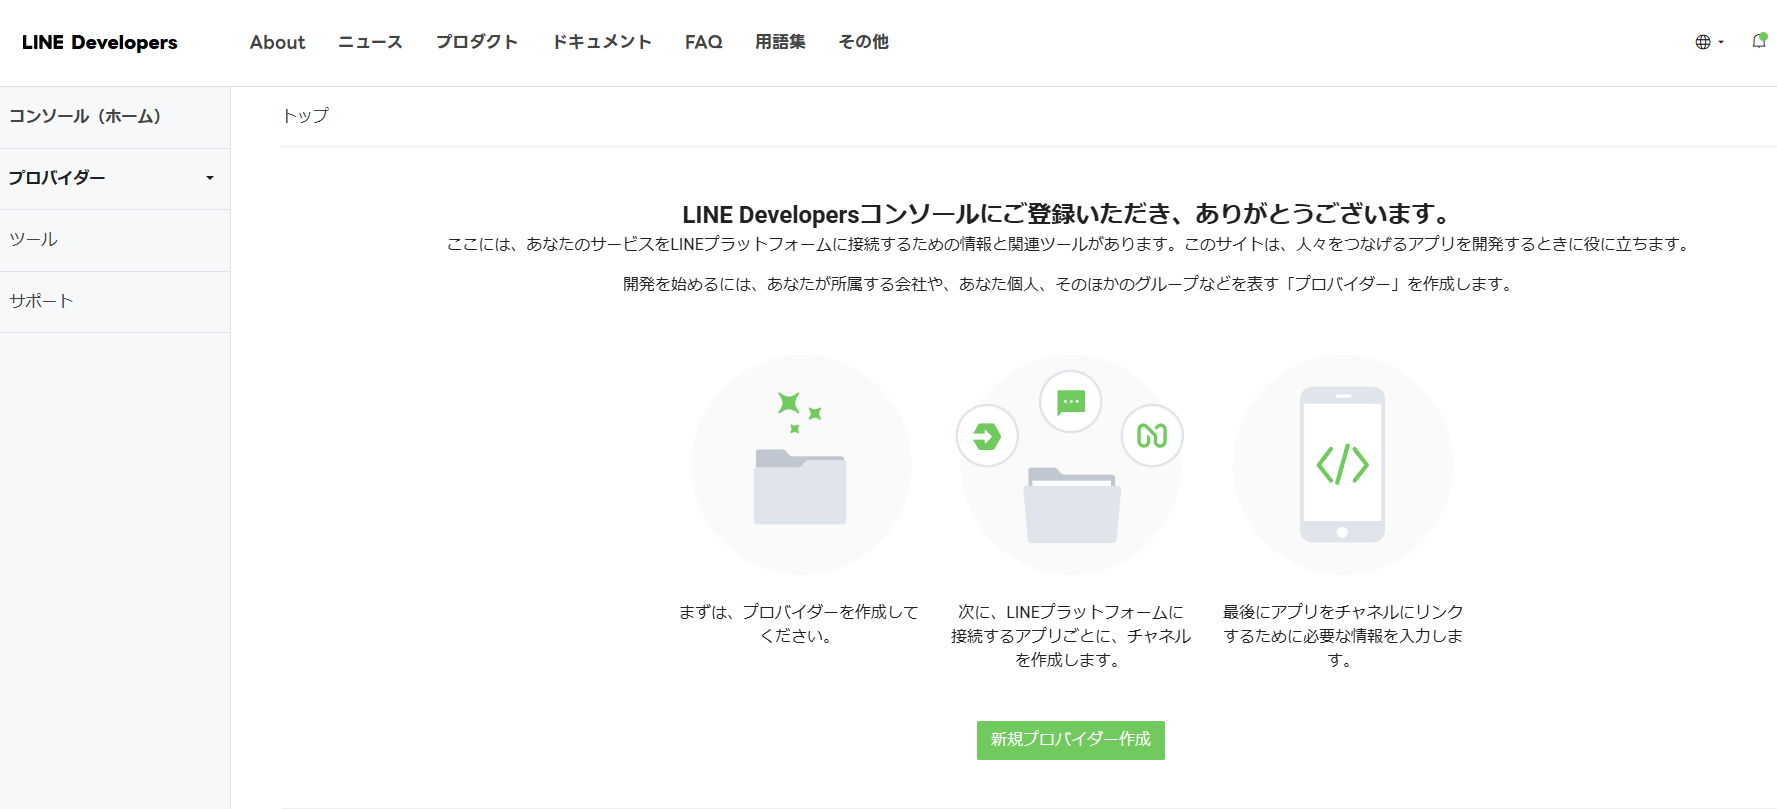1777x809 pixels.
Task: Open the その他 menu item
Action: [863, 42]
